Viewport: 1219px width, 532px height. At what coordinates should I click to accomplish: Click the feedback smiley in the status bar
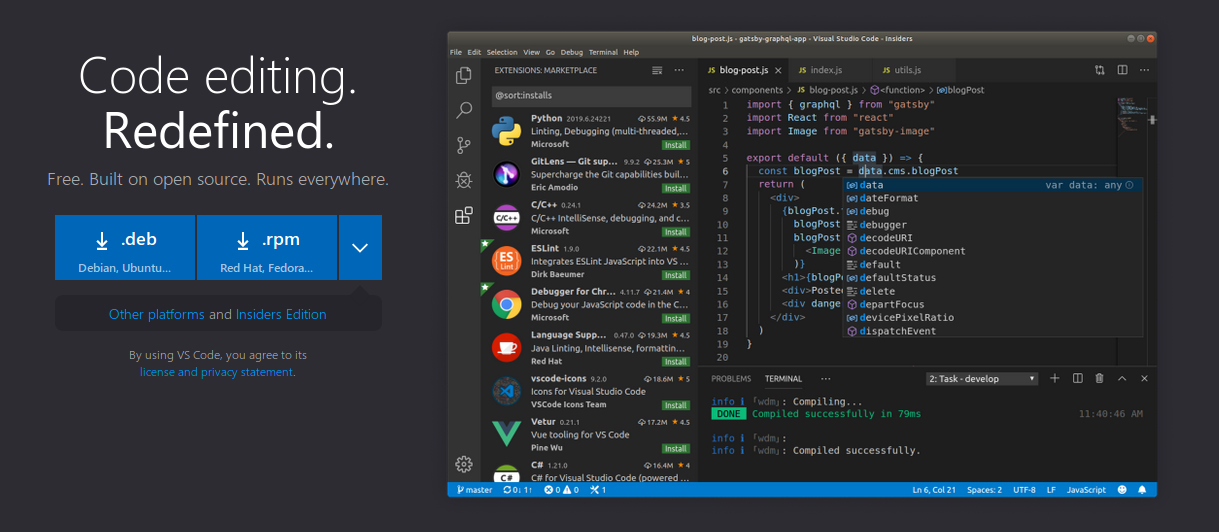tap(1122, 490)
